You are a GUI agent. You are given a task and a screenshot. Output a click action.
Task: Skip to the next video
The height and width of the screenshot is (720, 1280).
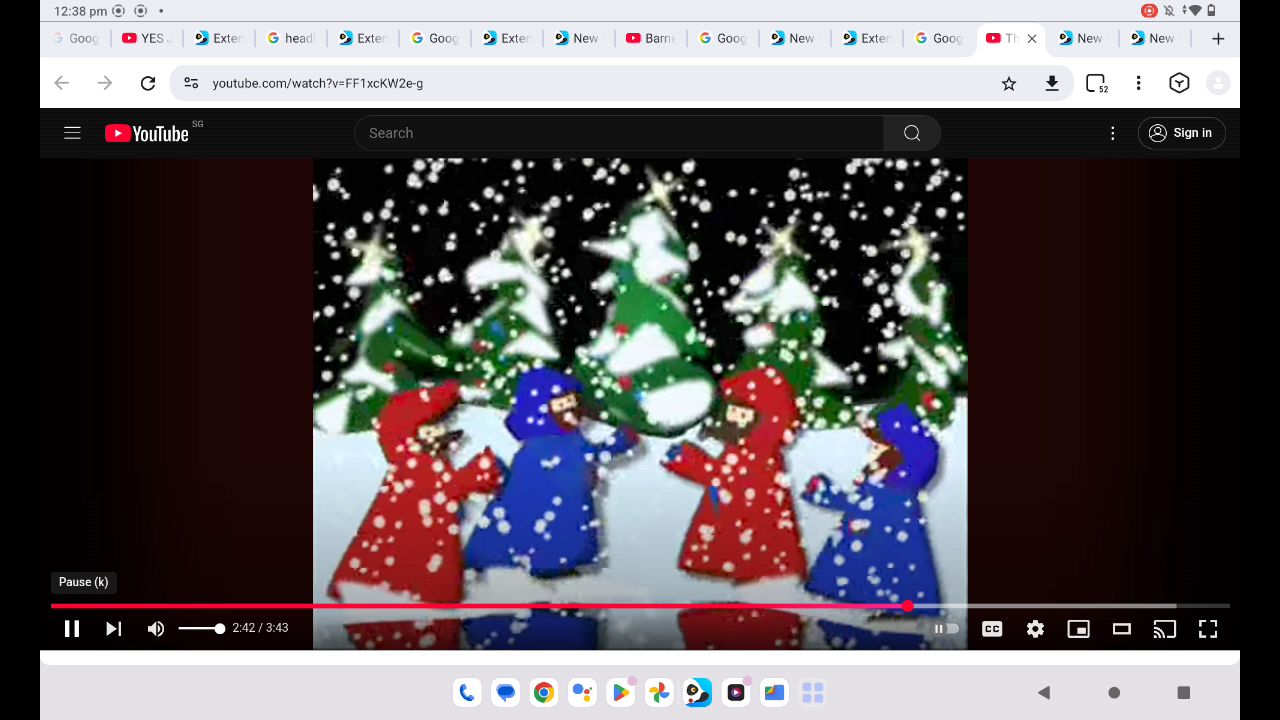(113, 629)
